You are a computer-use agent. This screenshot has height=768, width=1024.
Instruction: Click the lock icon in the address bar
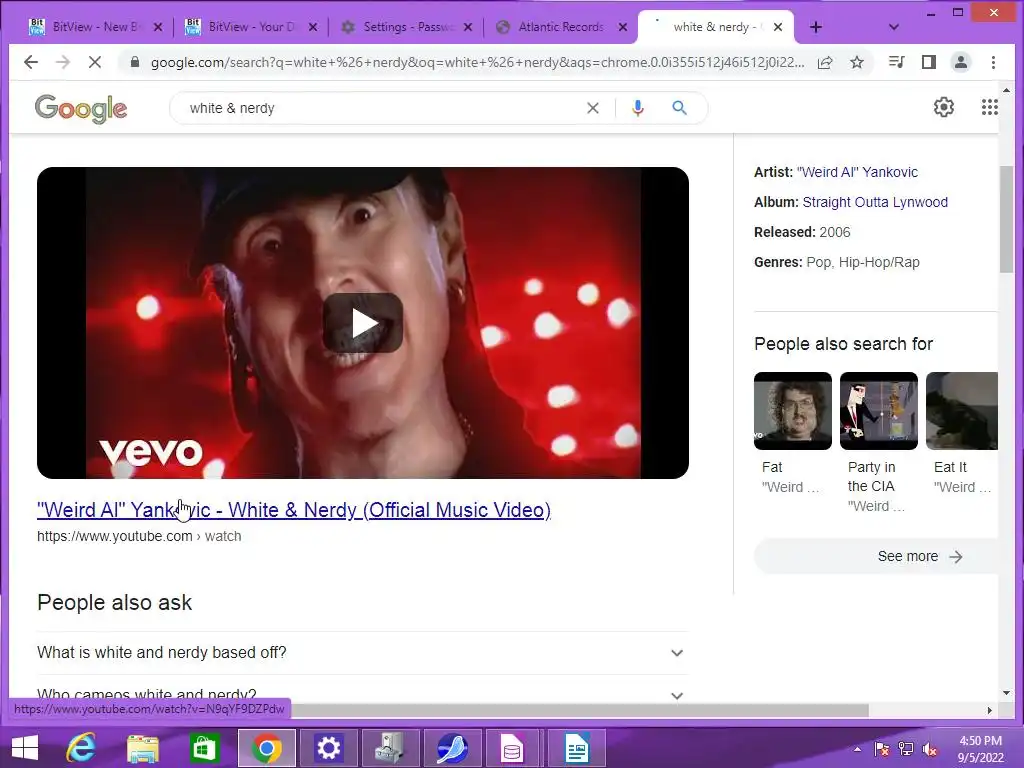tap(135, 62)
